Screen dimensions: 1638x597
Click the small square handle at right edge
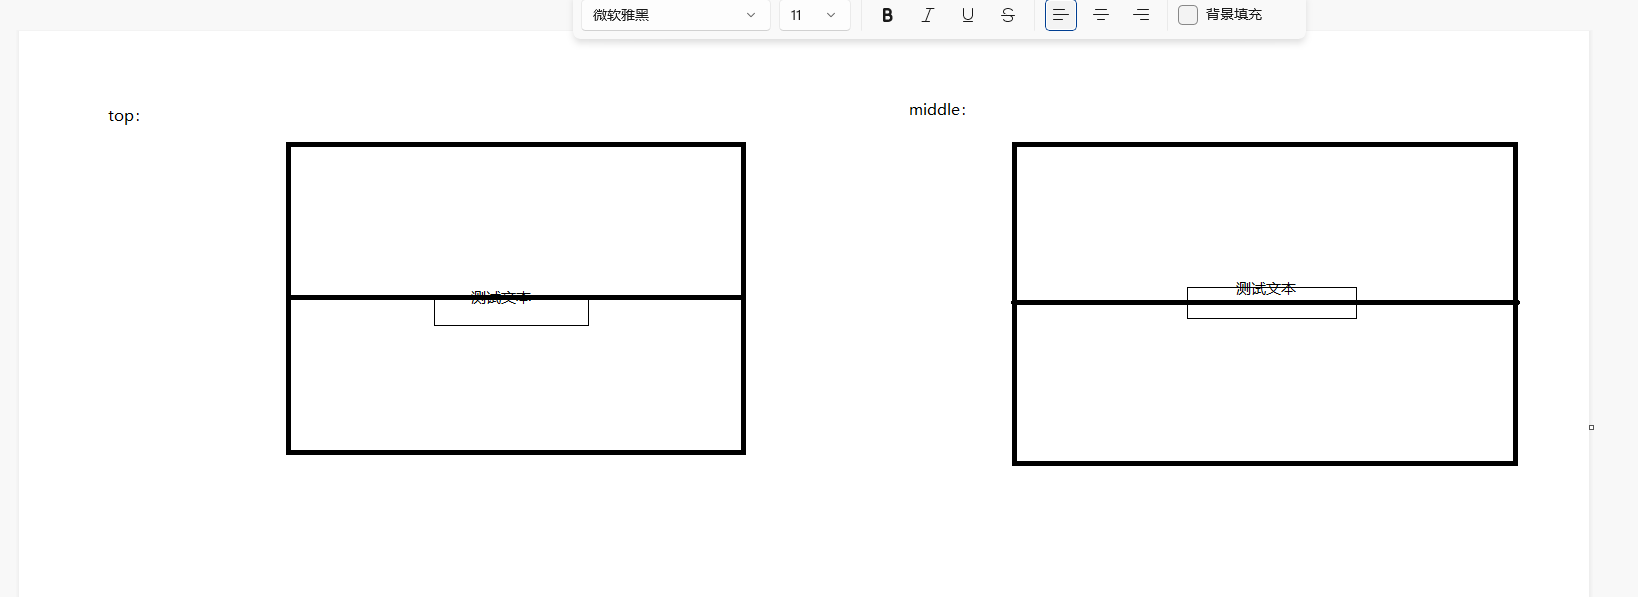click(1591, 428)
